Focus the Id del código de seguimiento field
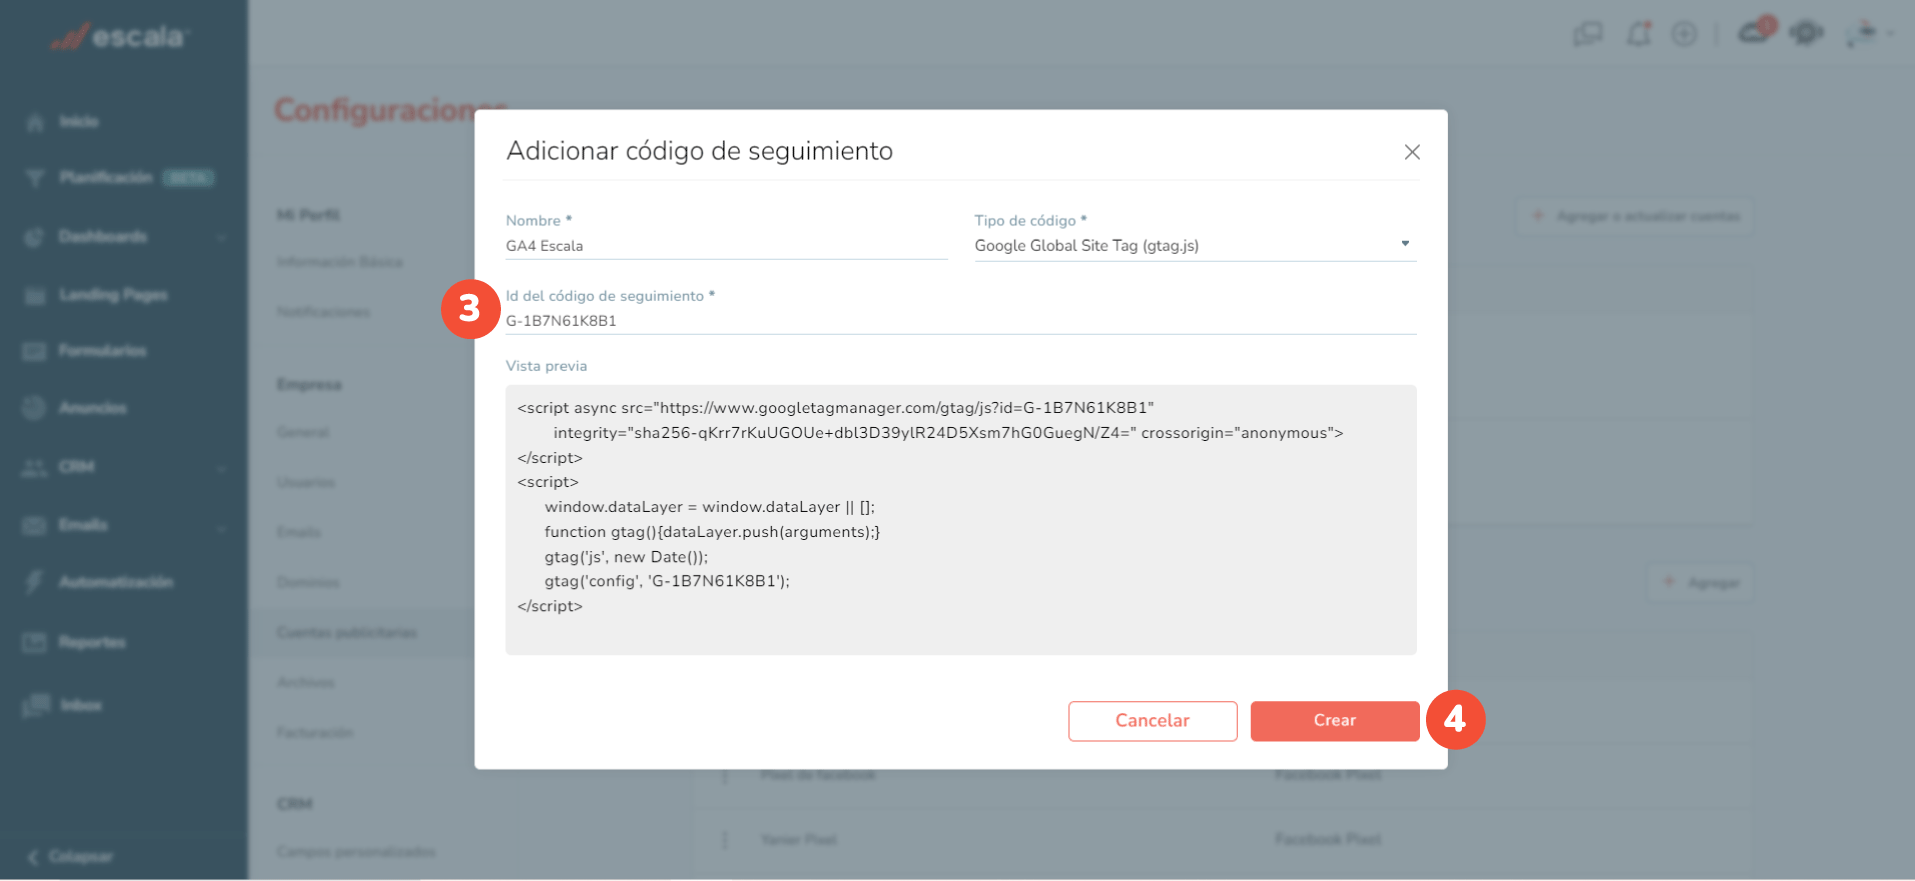This screenshot has height=881, width=1915. (x=960, y=321)
